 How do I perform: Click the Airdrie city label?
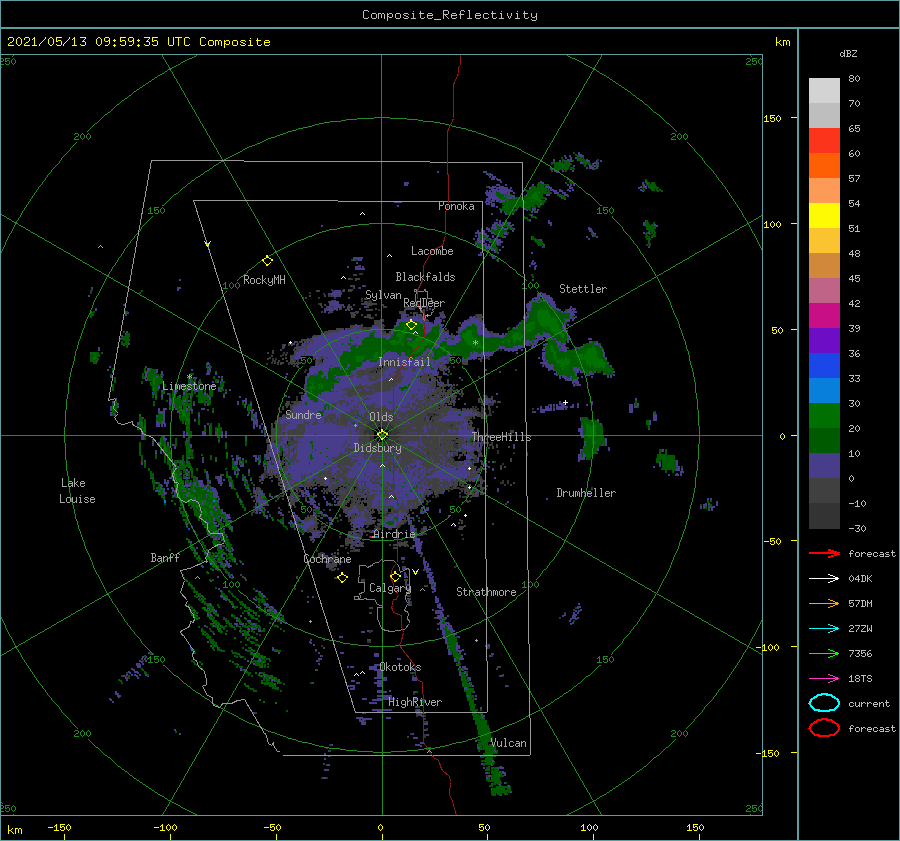[x=394, y=534]
